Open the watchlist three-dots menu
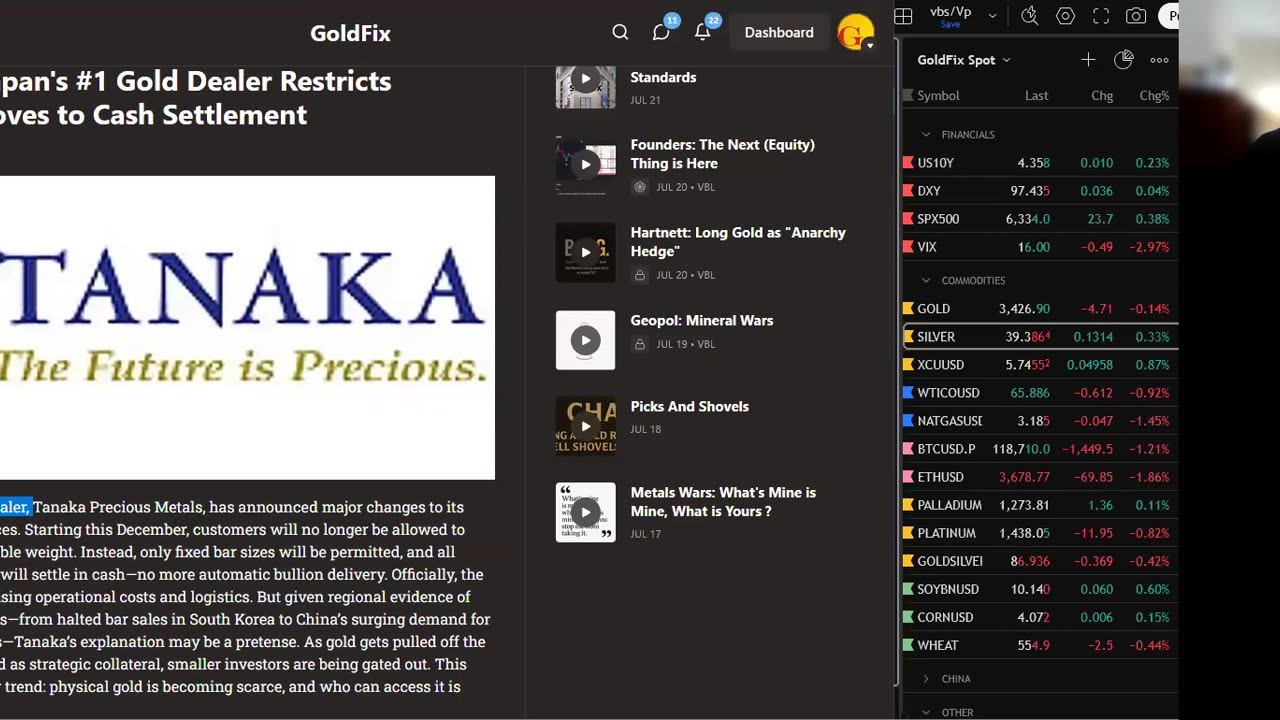Screen dimensions: 1280x720 tap(1159, 60)
